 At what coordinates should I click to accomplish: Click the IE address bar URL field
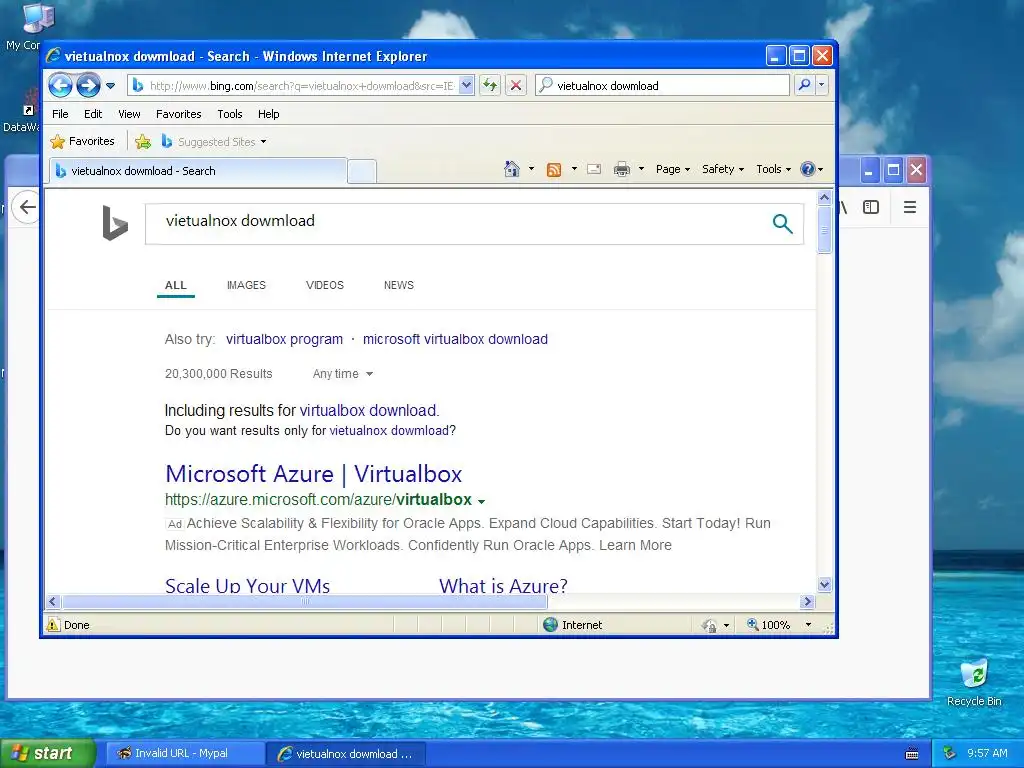(301, 86)
